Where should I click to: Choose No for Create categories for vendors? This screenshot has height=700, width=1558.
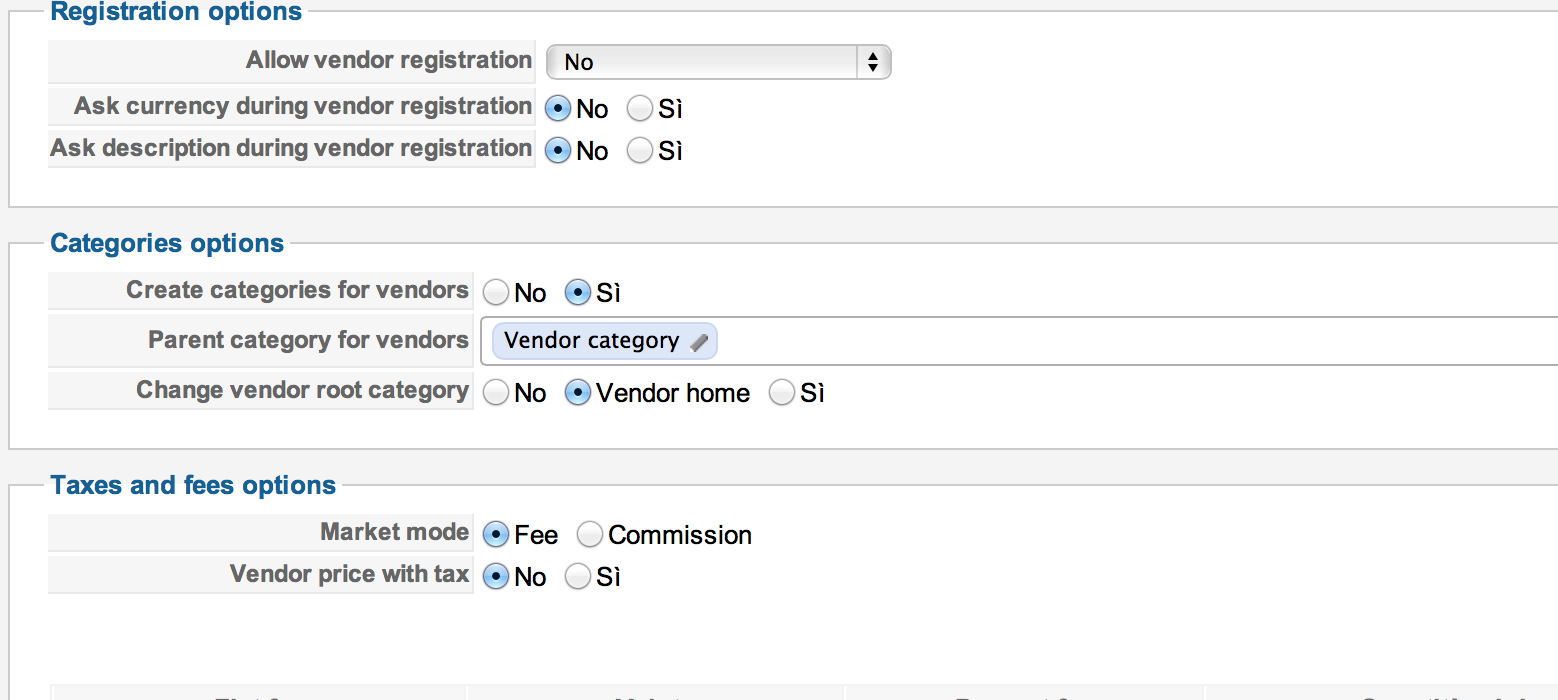496,292
